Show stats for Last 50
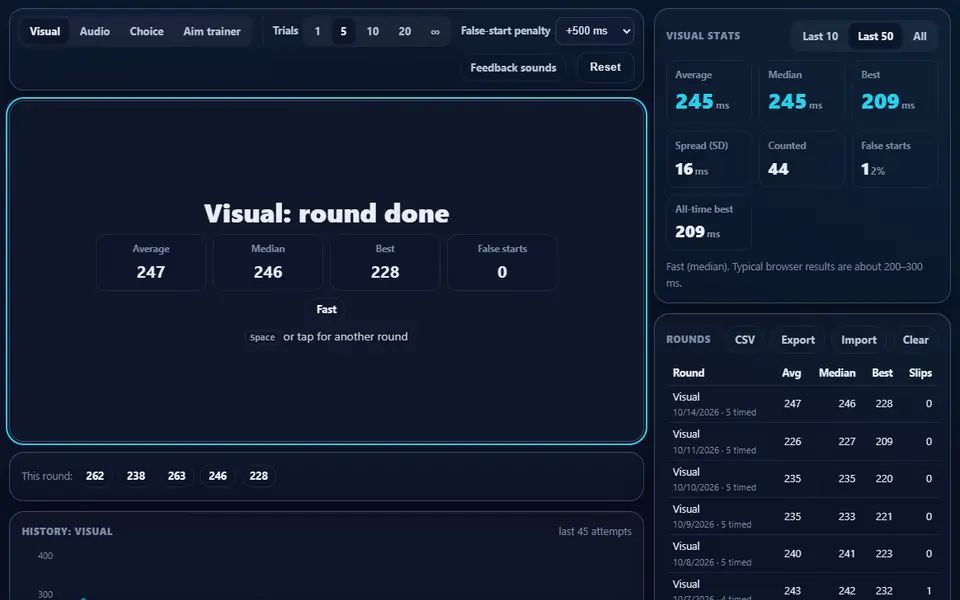The width and height of the screenshot is (960, 600). [875, 36]
